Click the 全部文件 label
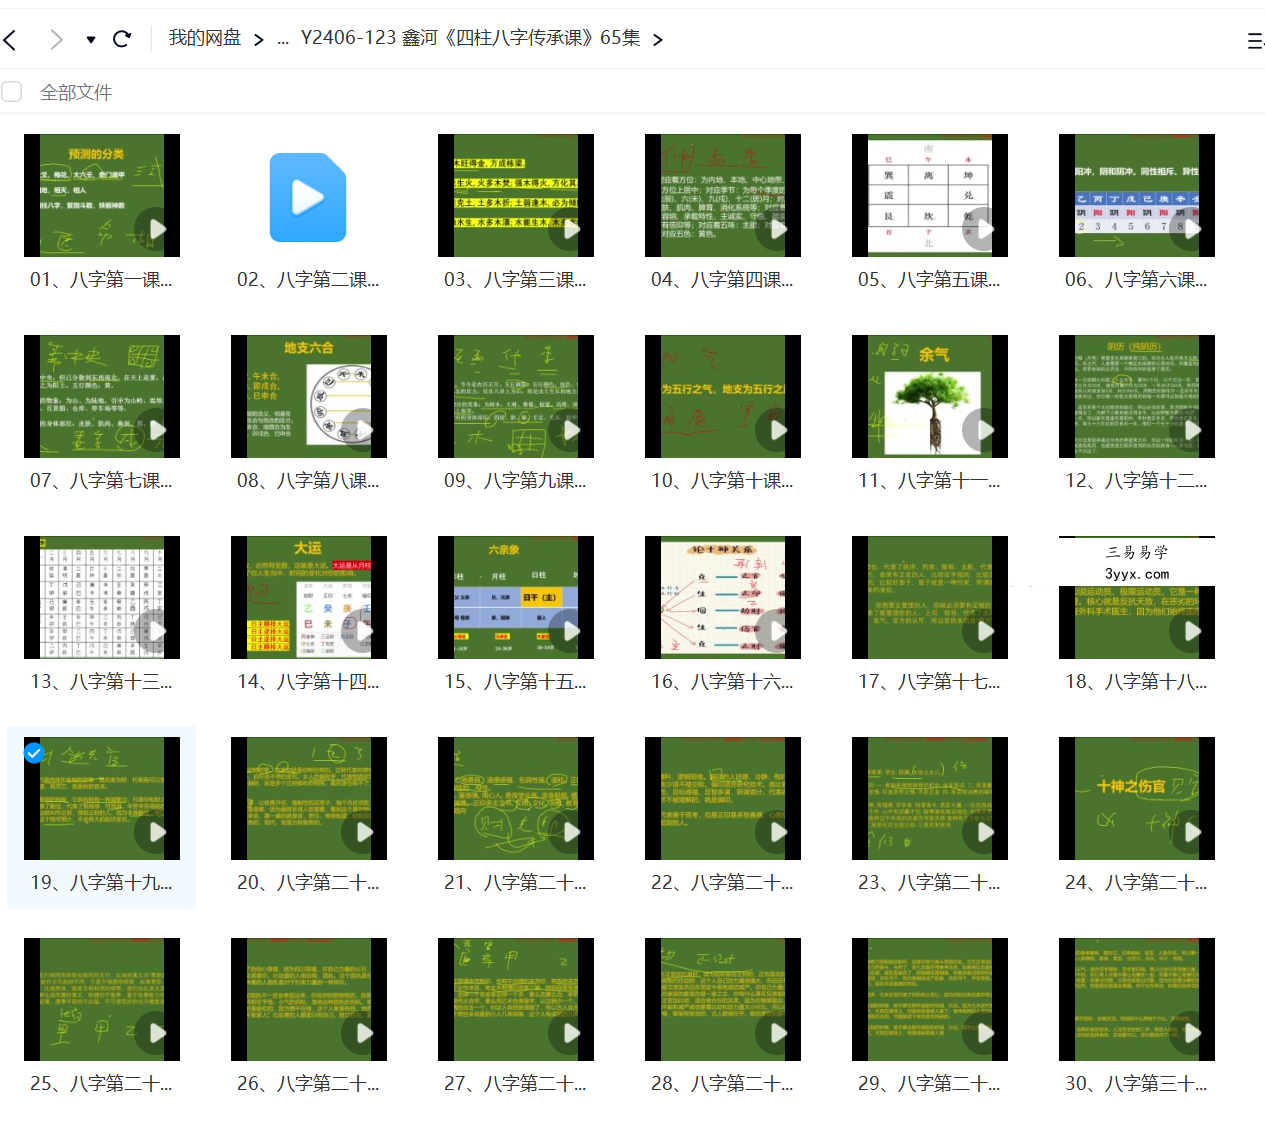The height and width of the screenshot is (1125, 1265). coord(76,93)
